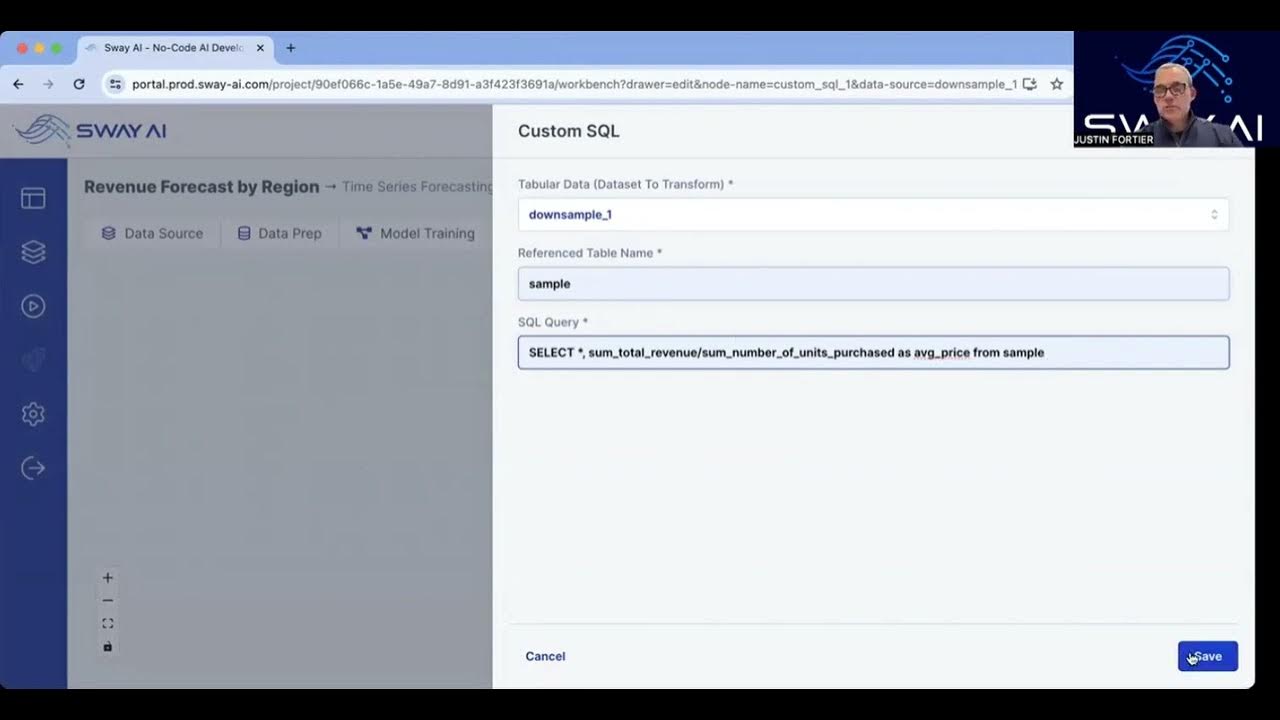Viewport: 1280px width, 720px height.
Task: Edit the SQL Query input
Action: 873,352
